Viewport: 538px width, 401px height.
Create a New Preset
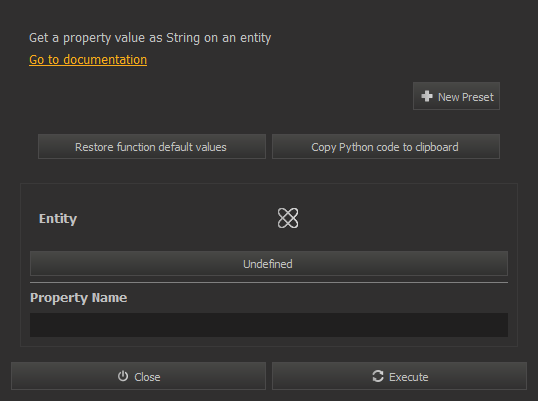point(456,96)
